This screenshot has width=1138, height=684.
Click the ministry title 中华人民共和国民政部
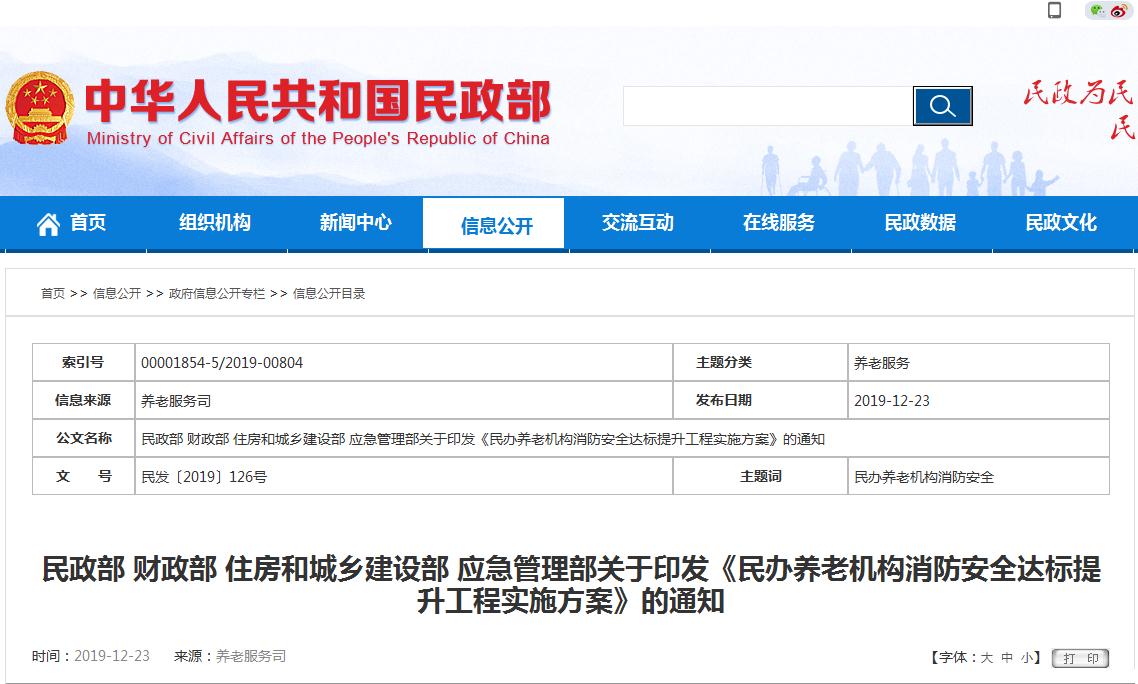tap(318, 100)
